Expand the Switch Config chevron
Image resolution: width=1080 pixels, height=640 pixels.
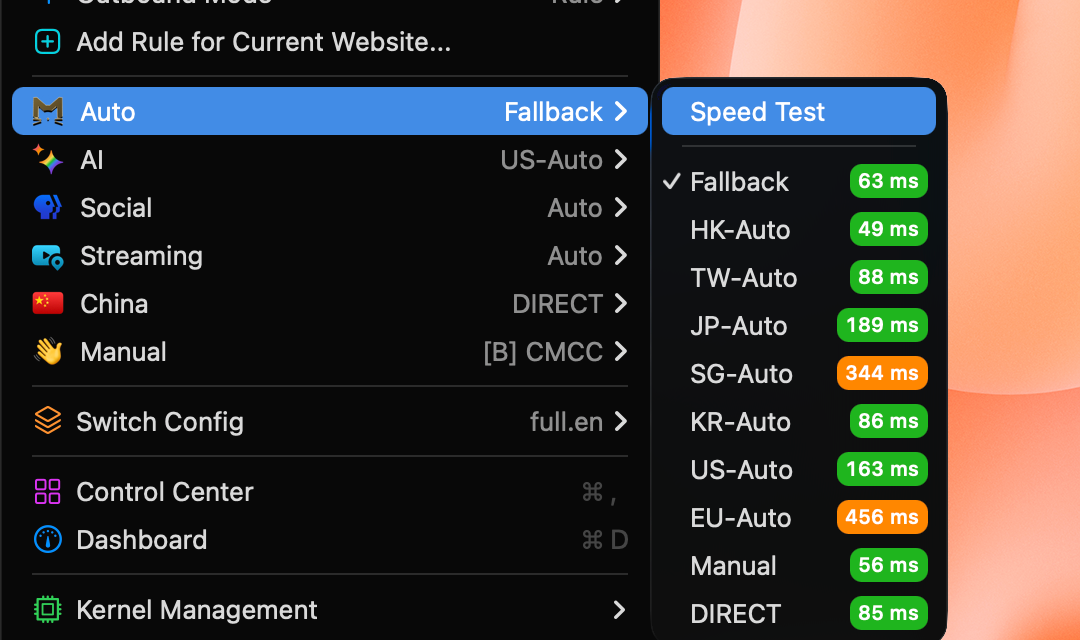pyautogui.click(x=621, y=422)
